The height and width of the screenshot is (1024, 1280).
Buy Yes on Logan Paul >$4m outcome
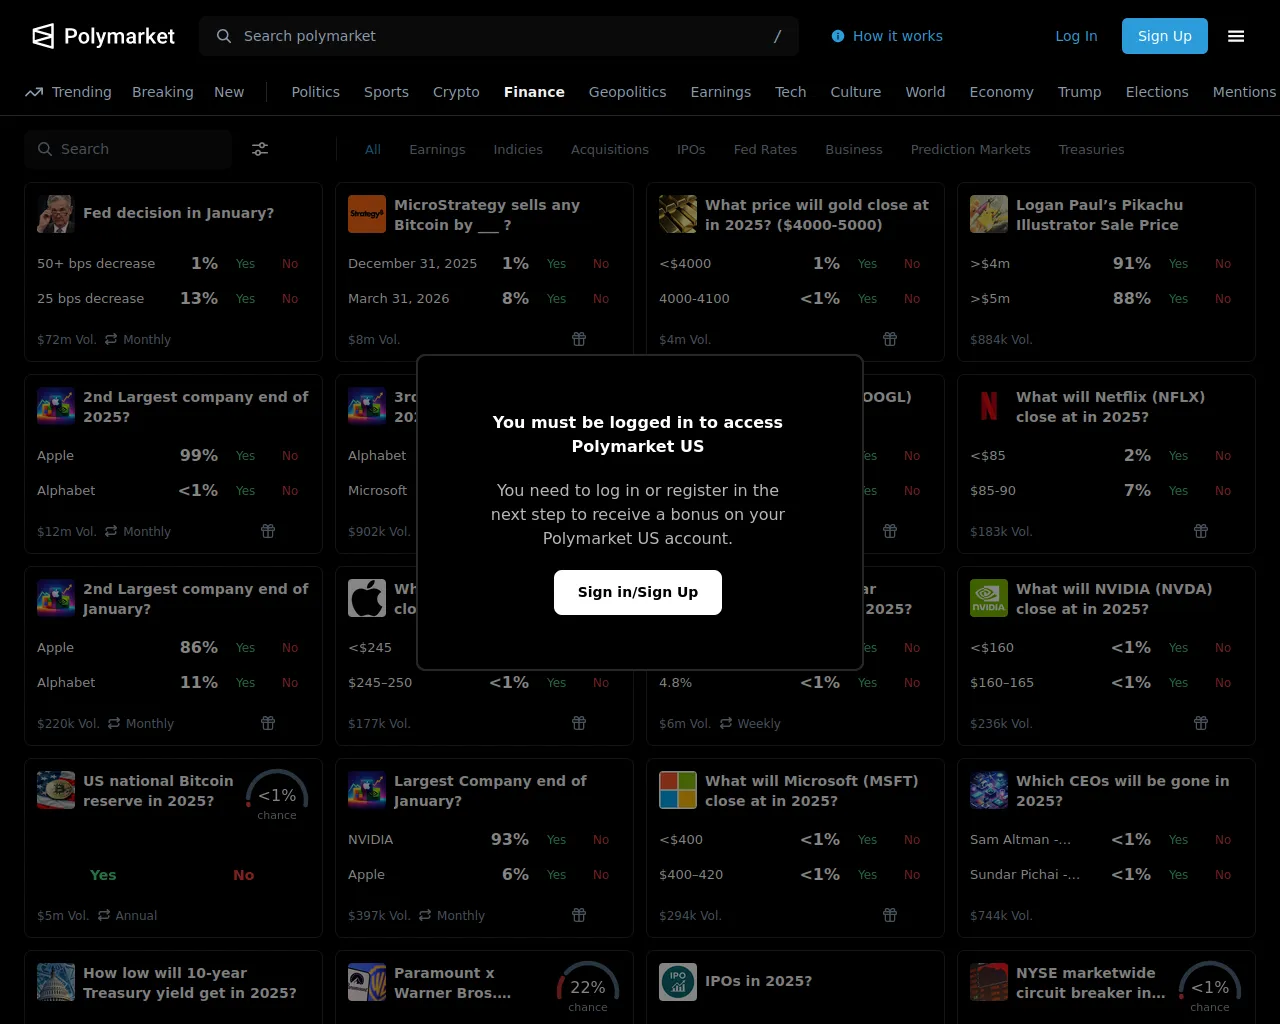[x=1178, y=264]
